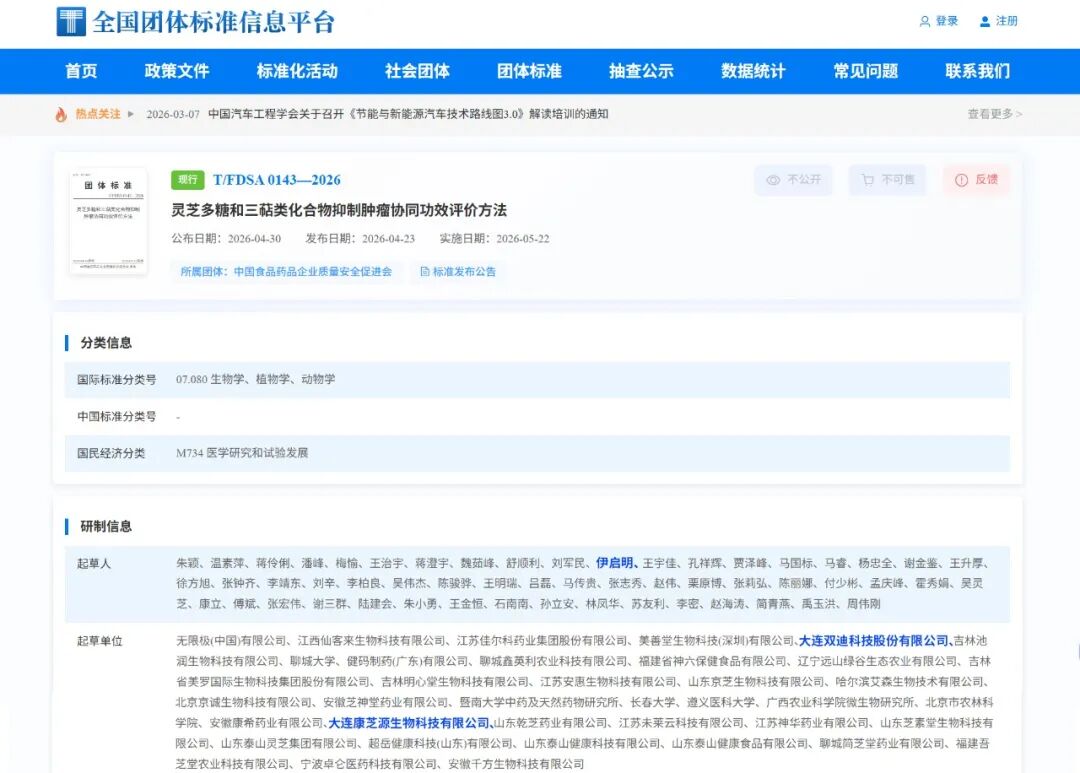Click 发布日期 2026-04-23 text
This screenshot has width=1080, height=773.
360,239
